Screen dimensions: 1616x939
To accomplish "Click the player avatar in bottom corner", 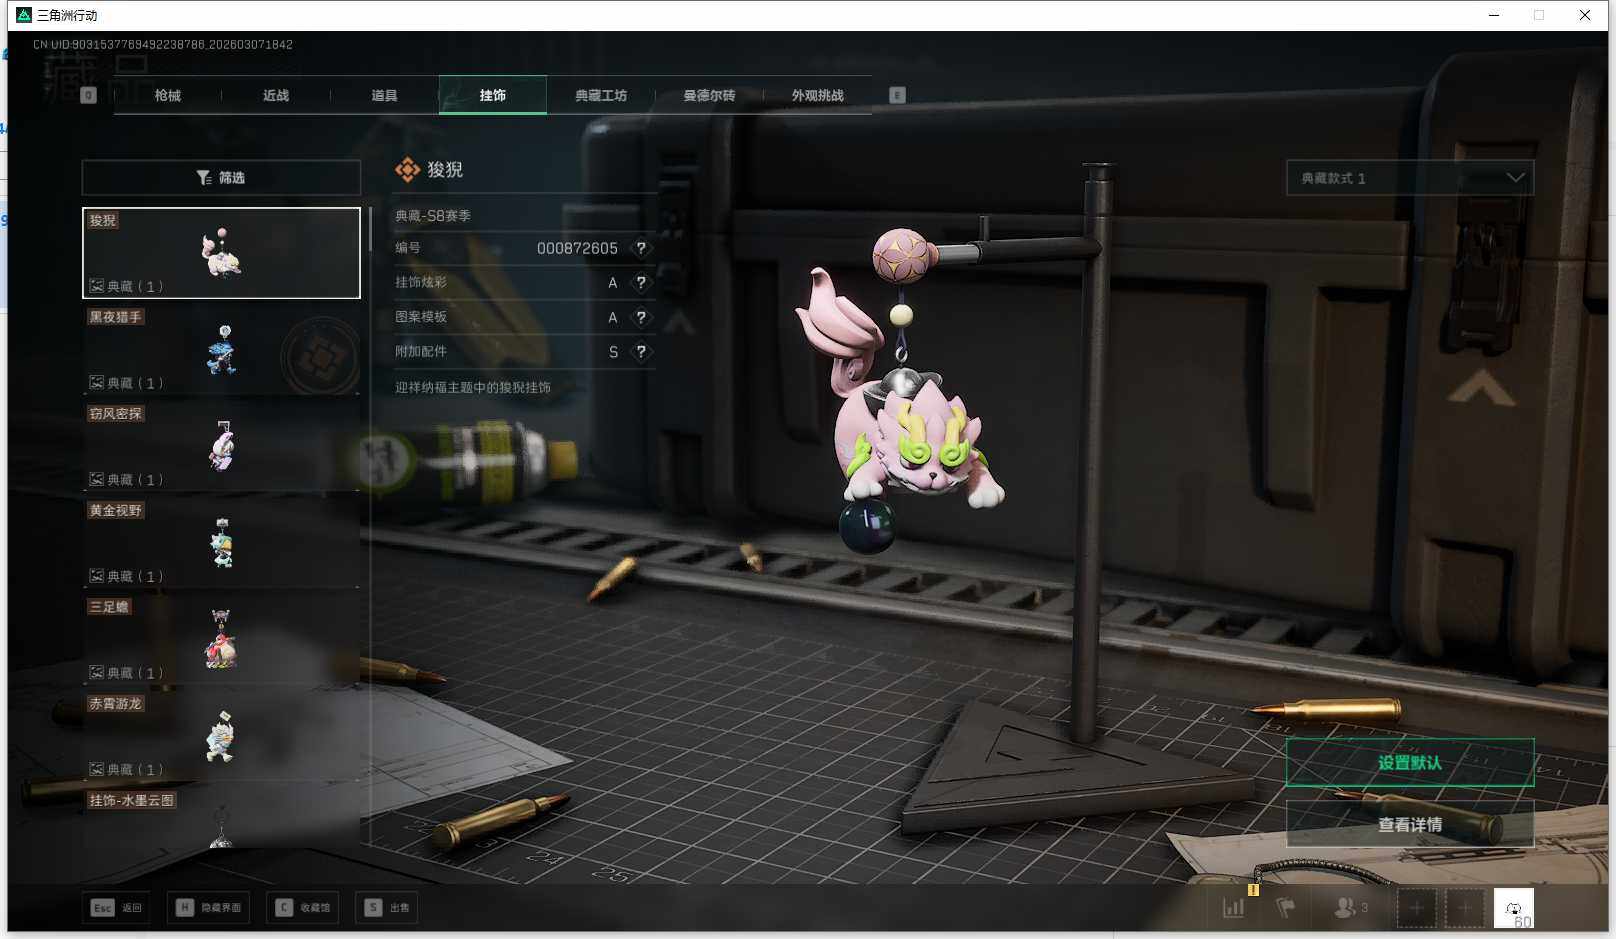I will 1513,908.
